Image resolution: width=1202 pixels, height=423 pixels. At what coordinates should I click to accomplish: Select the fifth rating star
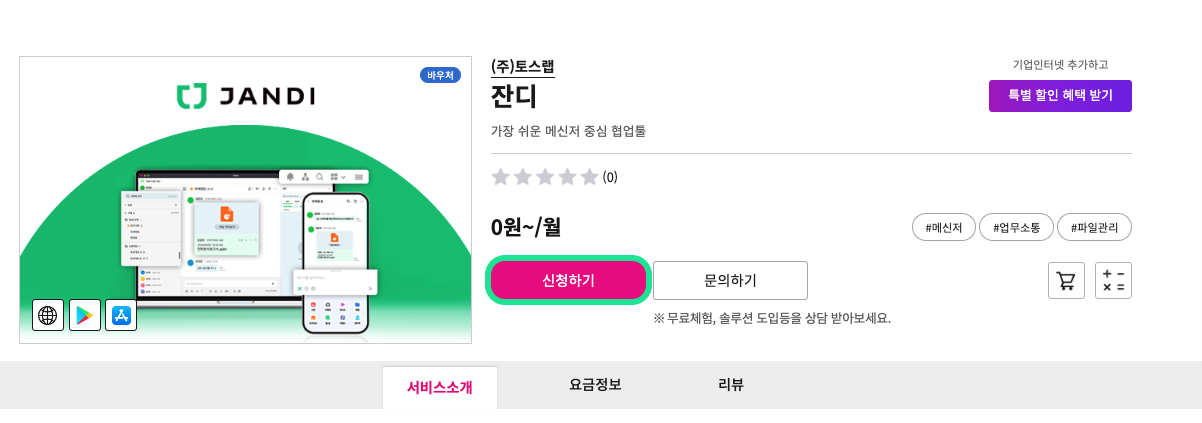[x=589, y=177]
